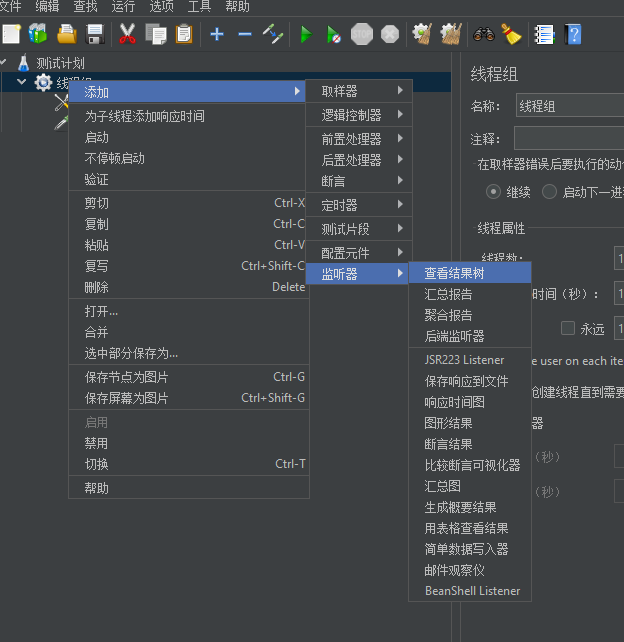Click the Reset search yellow broom icon

point(511,34)
